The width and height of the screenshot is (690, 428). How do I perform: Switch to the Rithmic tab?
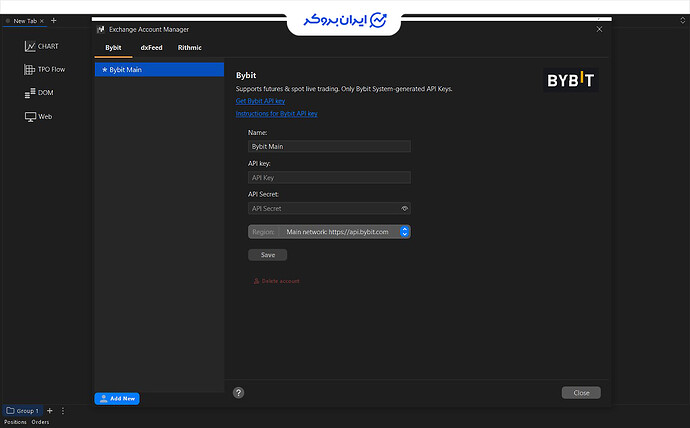pyautogui.click(x=190, y=48)
